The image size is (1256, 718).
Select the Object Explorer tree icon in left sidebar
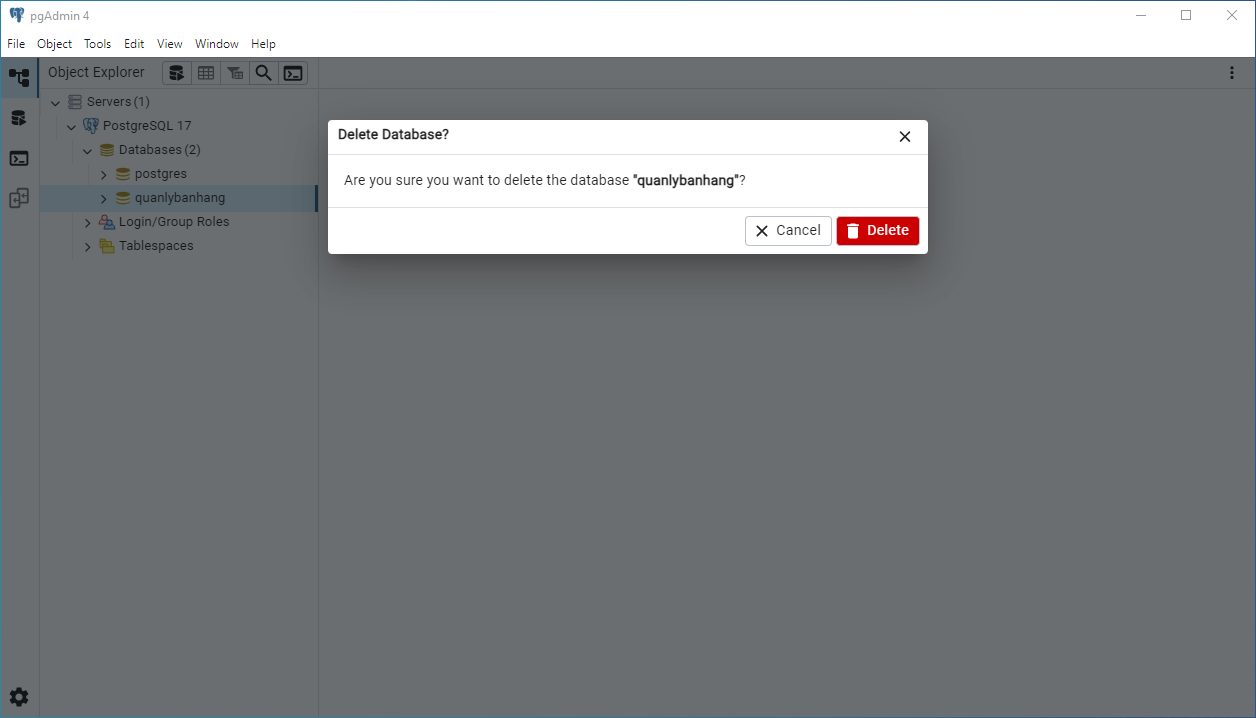[x=19, y=77]
